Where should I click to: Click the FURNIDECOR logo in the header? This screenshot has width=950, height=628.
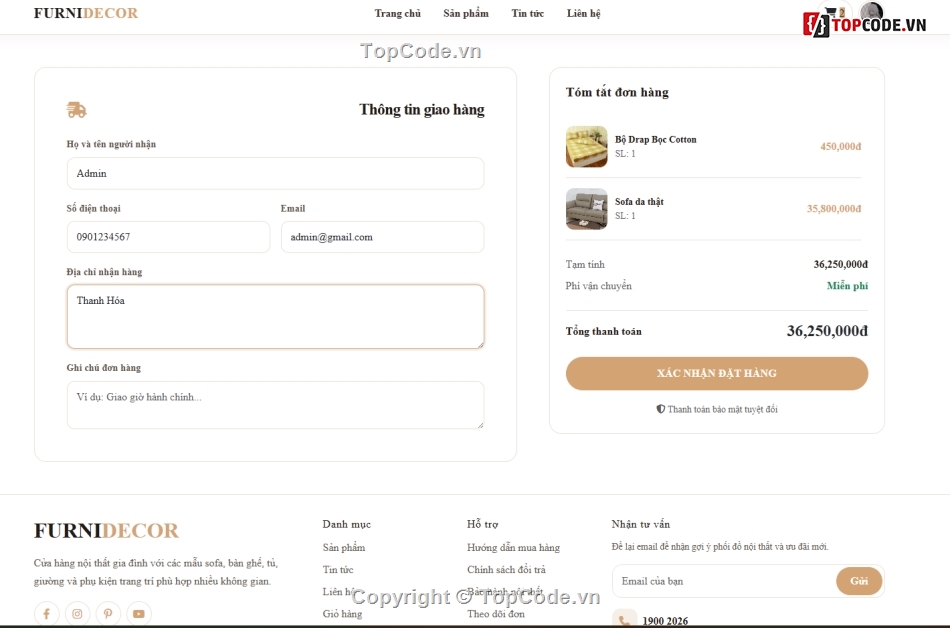[86, 13]
